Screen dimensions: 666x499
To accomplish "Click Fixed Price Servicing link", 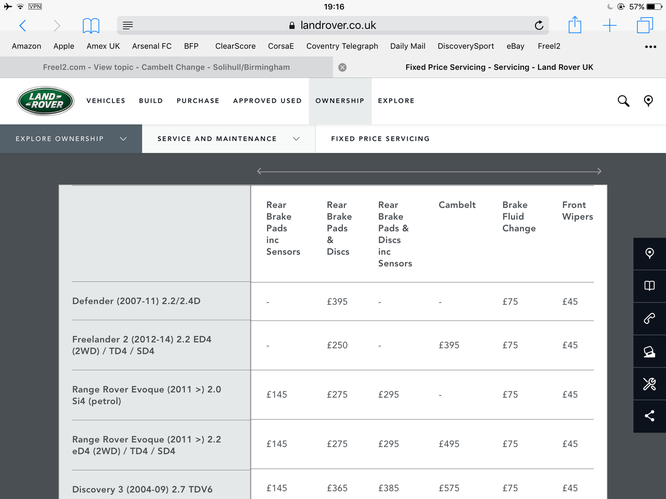I will [x=380, y=138].
